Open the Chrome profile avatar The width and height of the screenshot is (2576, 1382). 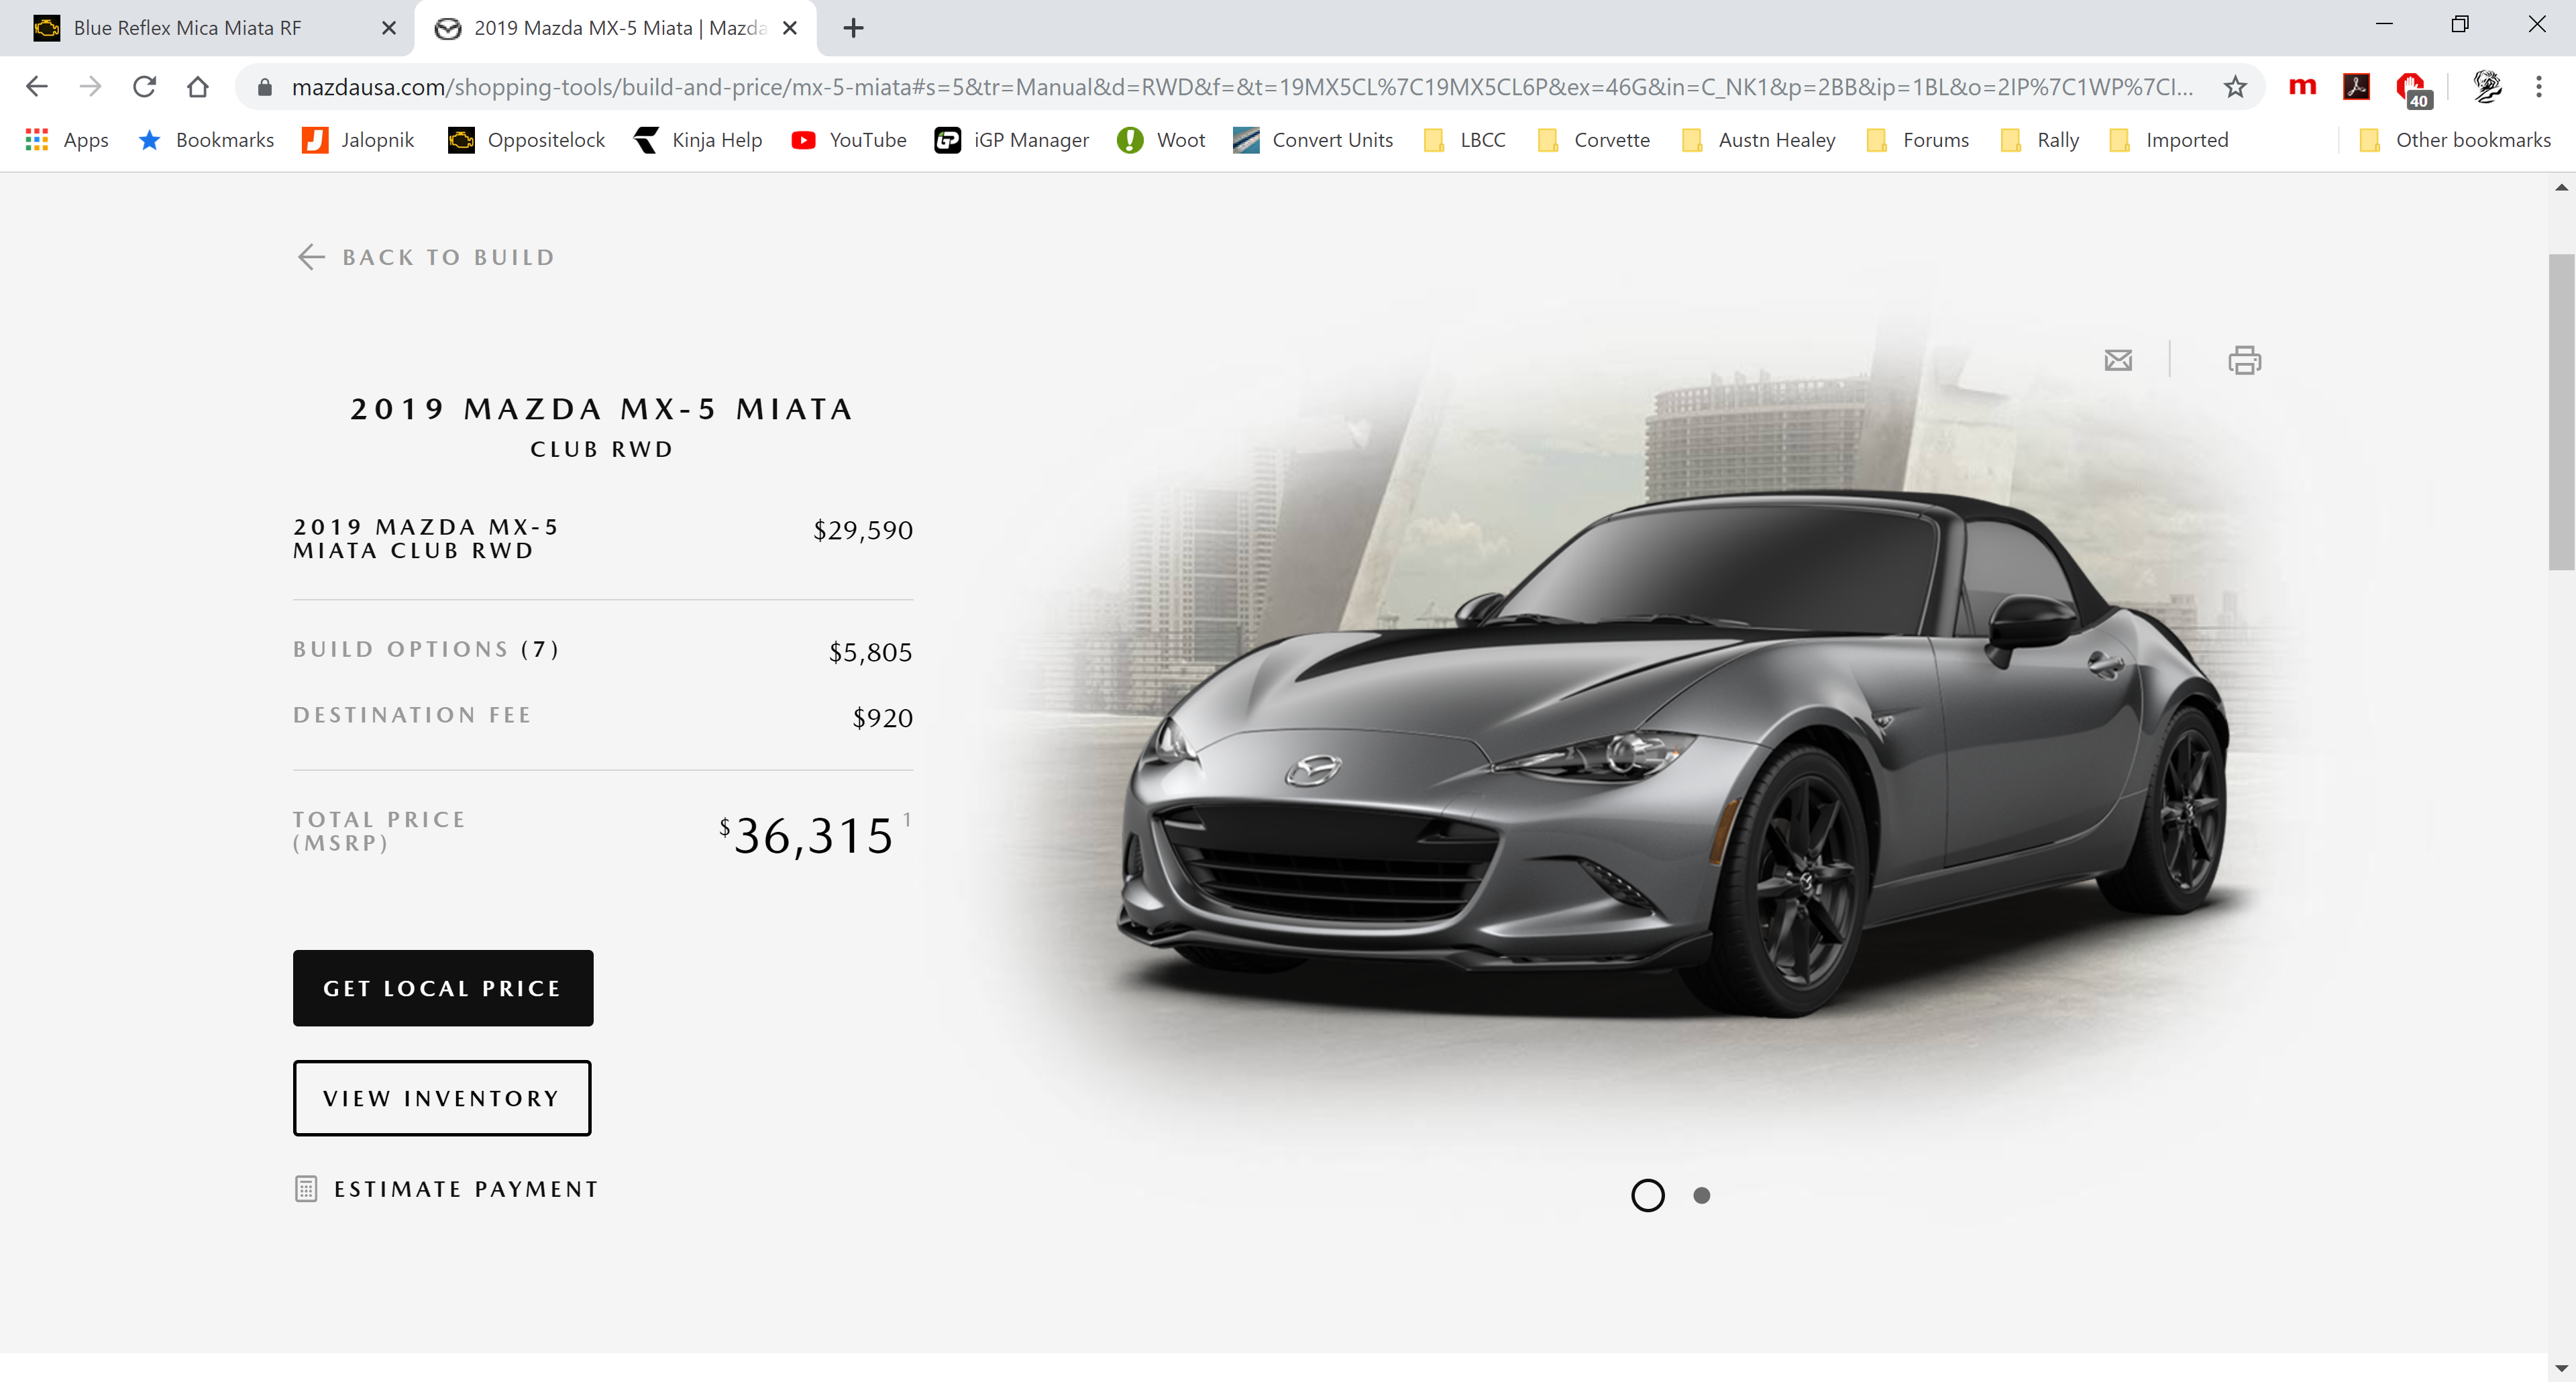2487,87
